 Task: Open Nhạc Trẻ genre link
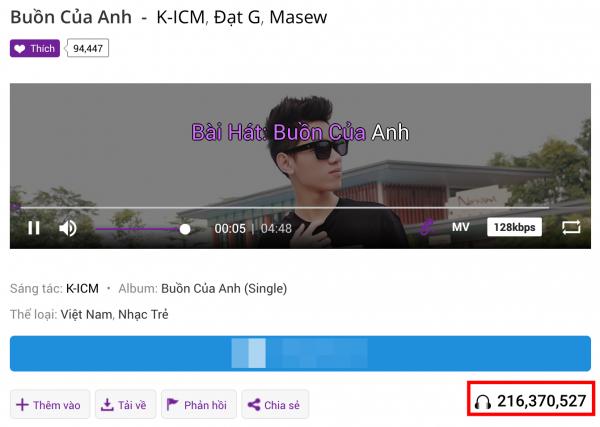pos(143,315)
